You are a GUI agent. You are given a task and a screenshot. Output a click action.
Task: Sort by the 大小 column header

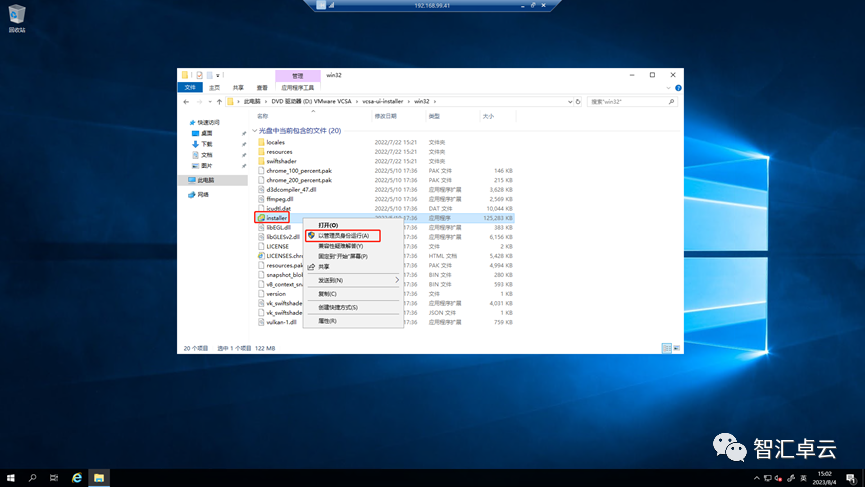tap(488, 116)
